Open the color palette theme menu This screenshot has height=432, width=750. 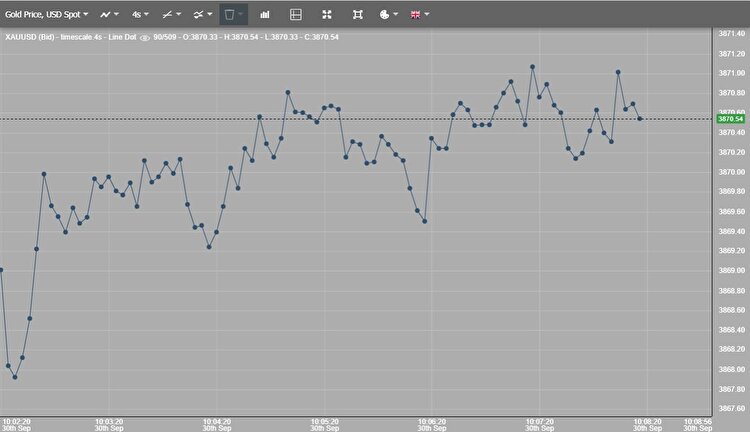(388, 15)
